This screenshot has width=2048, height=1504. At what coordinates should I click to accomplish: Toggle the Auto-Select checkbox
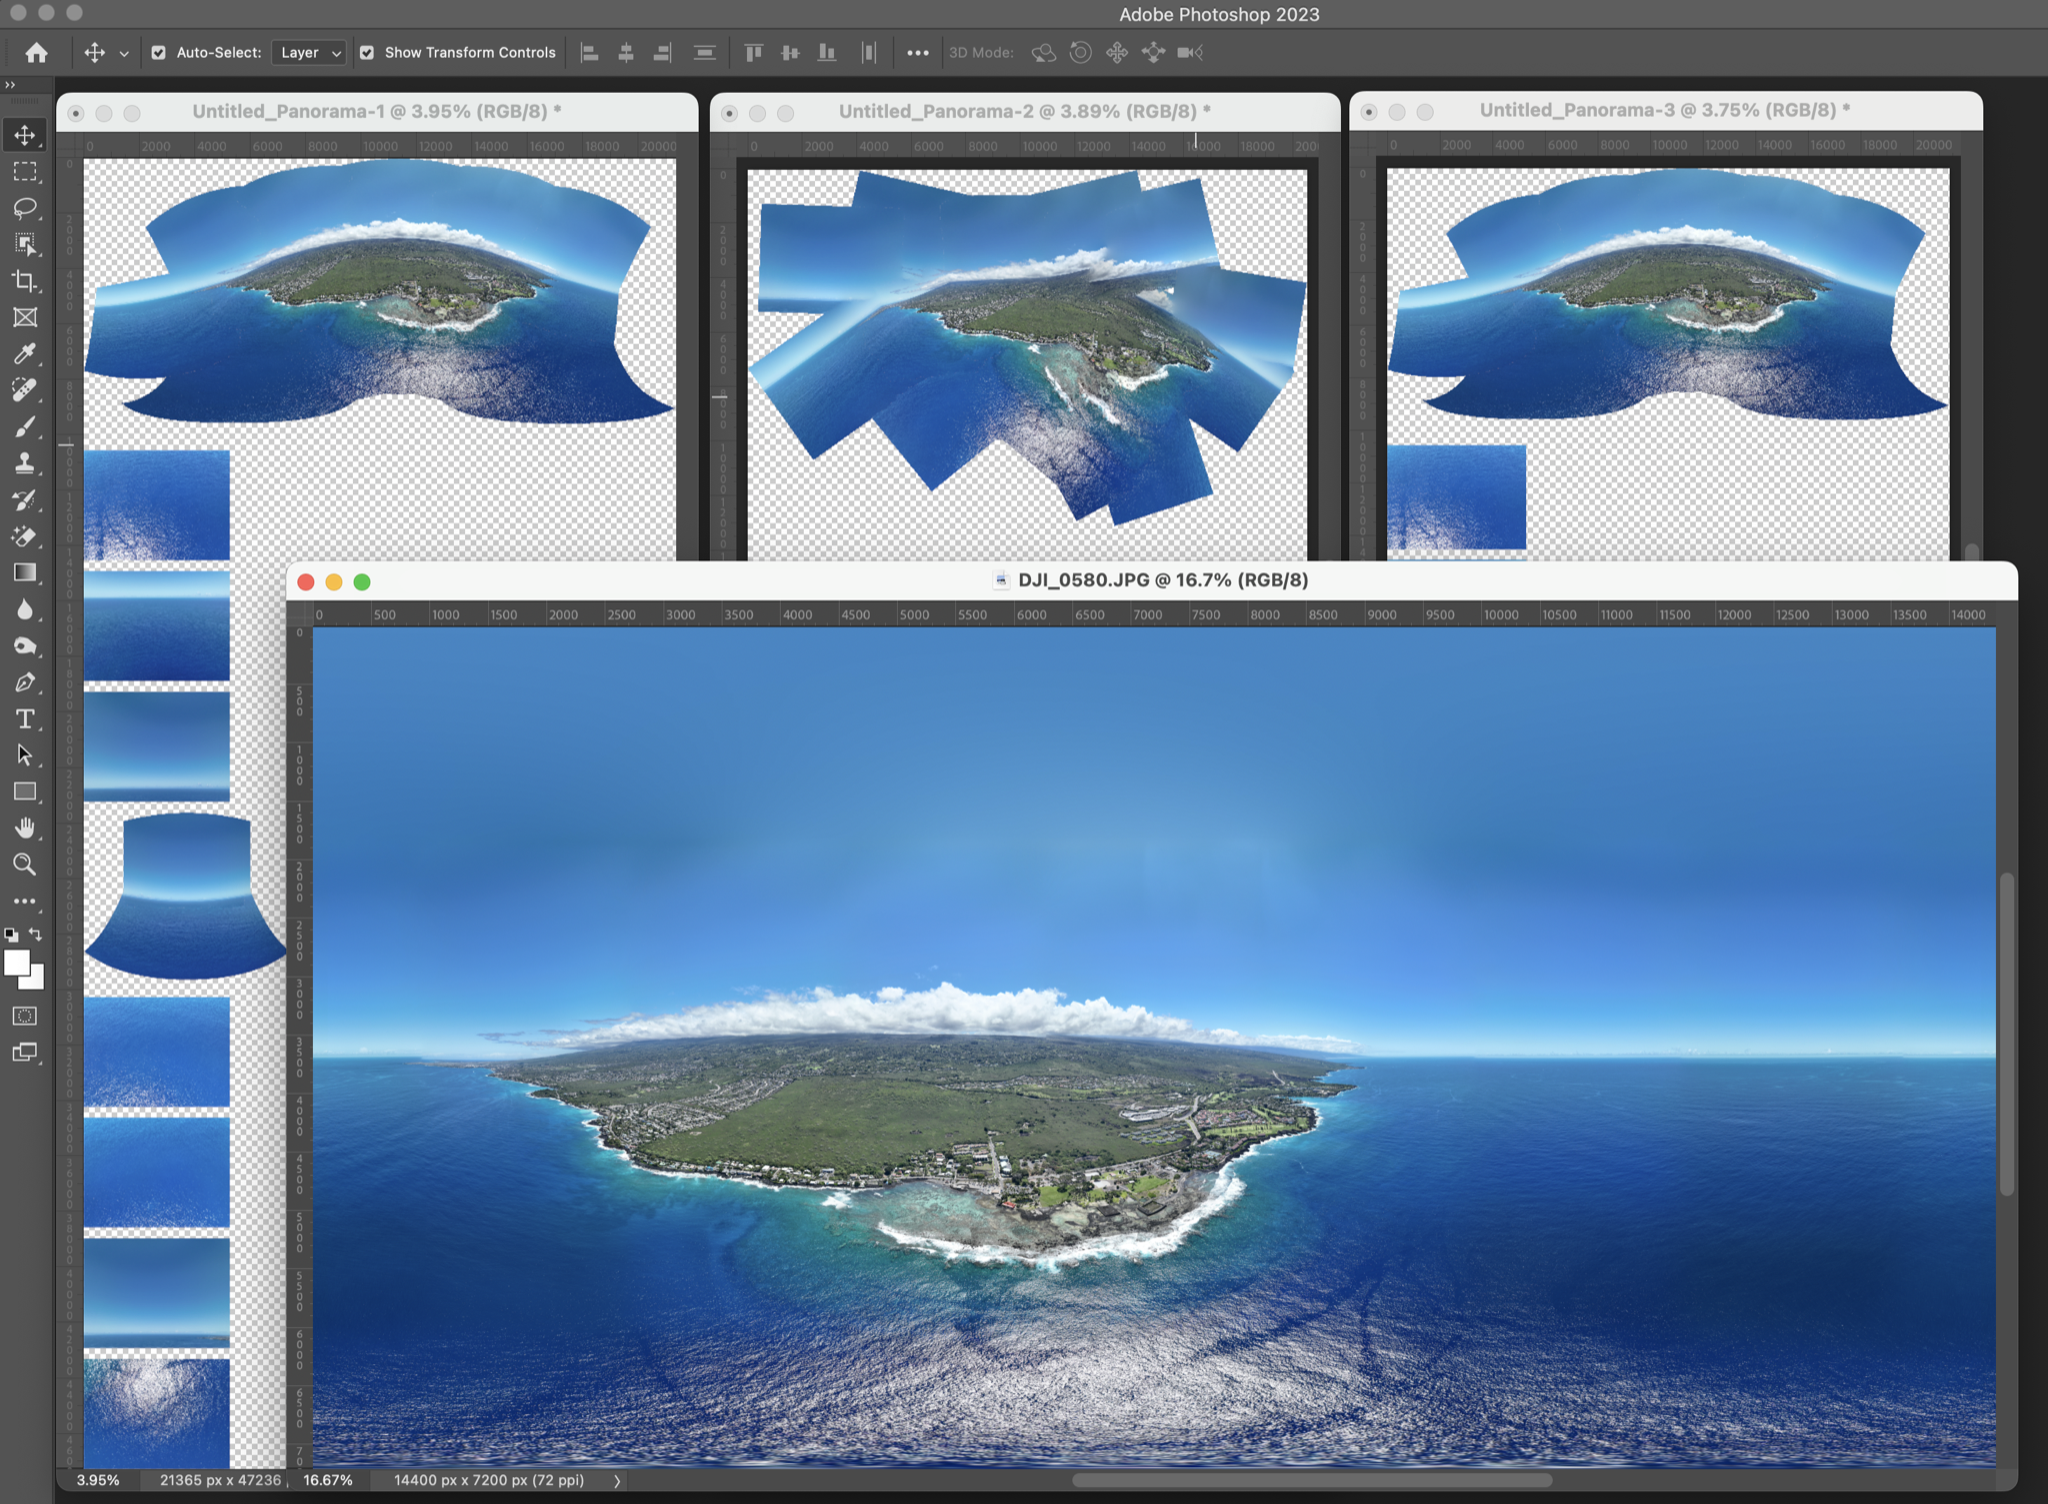point(159,53)
